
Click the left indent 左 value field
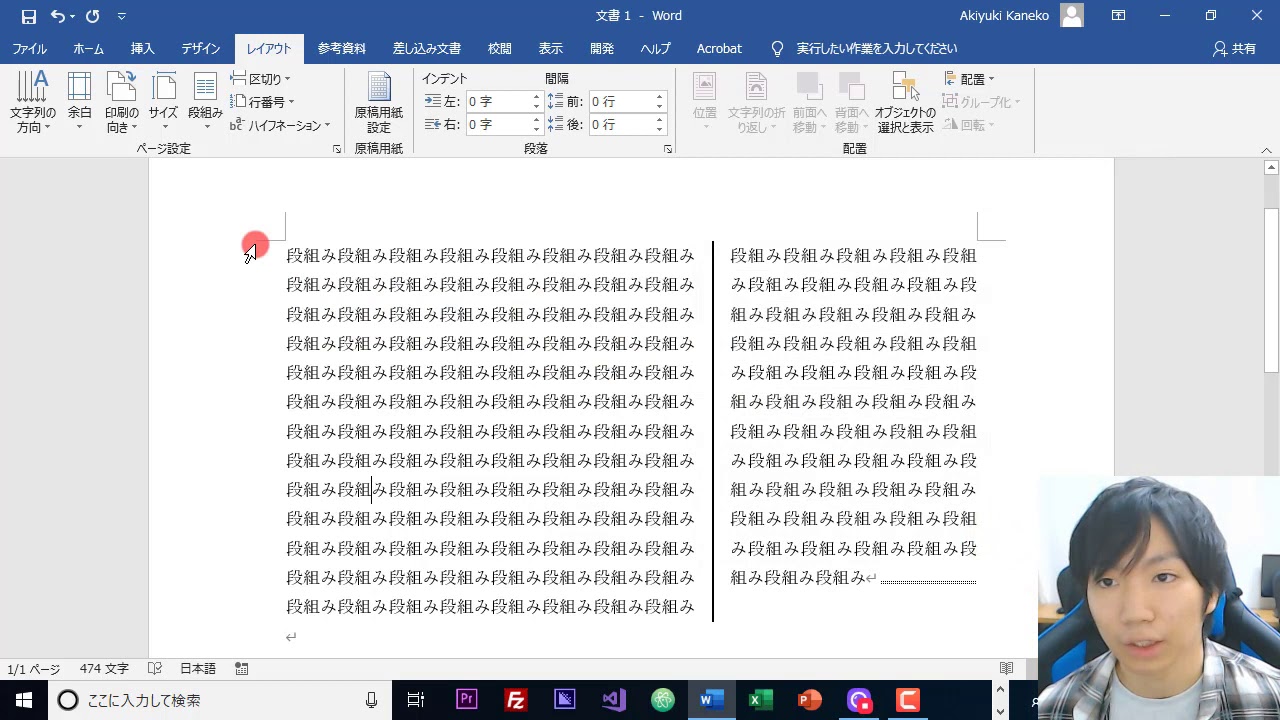coord(497,101)
